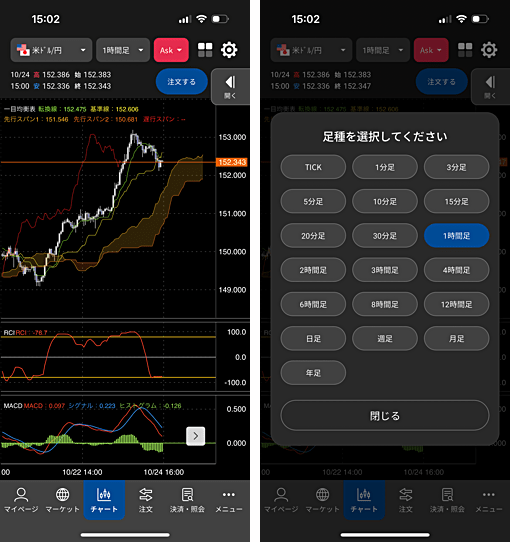Open the 注文 order arrows icon

point(146,500)
